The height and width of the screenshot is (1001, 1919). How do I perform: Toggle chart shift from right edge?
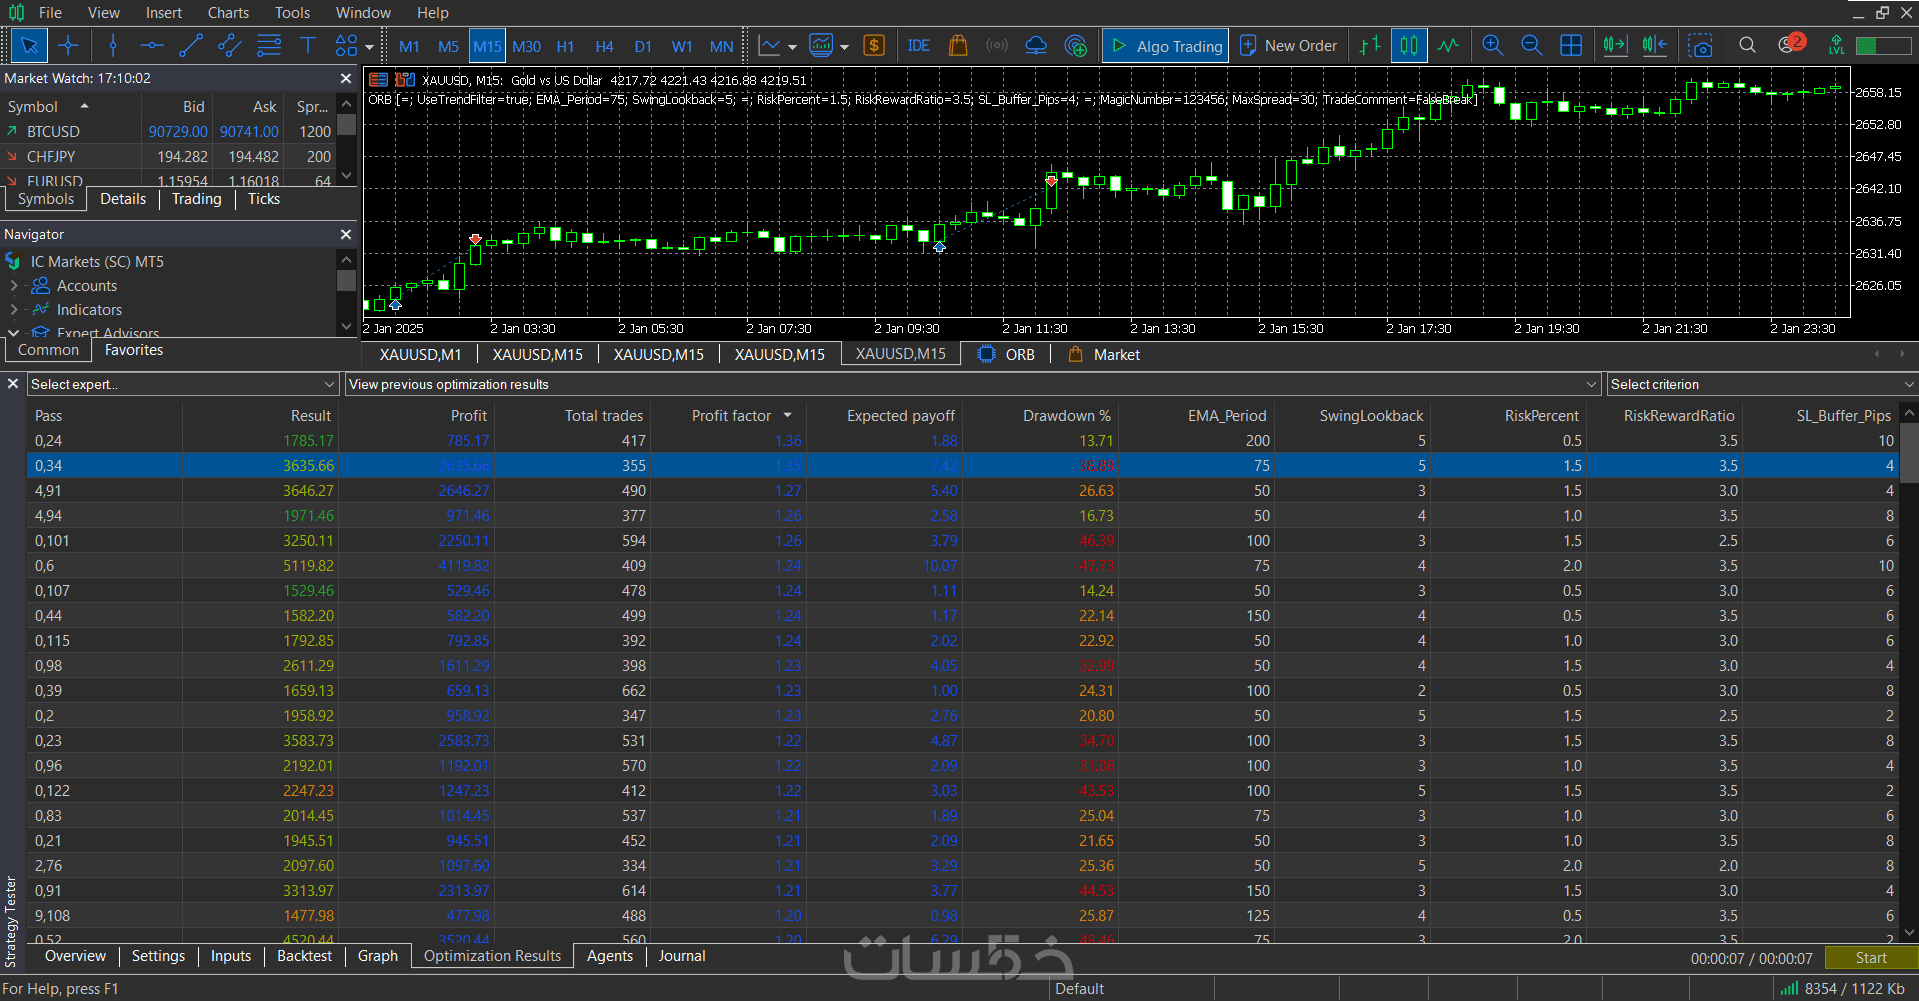pos(1655,46)
